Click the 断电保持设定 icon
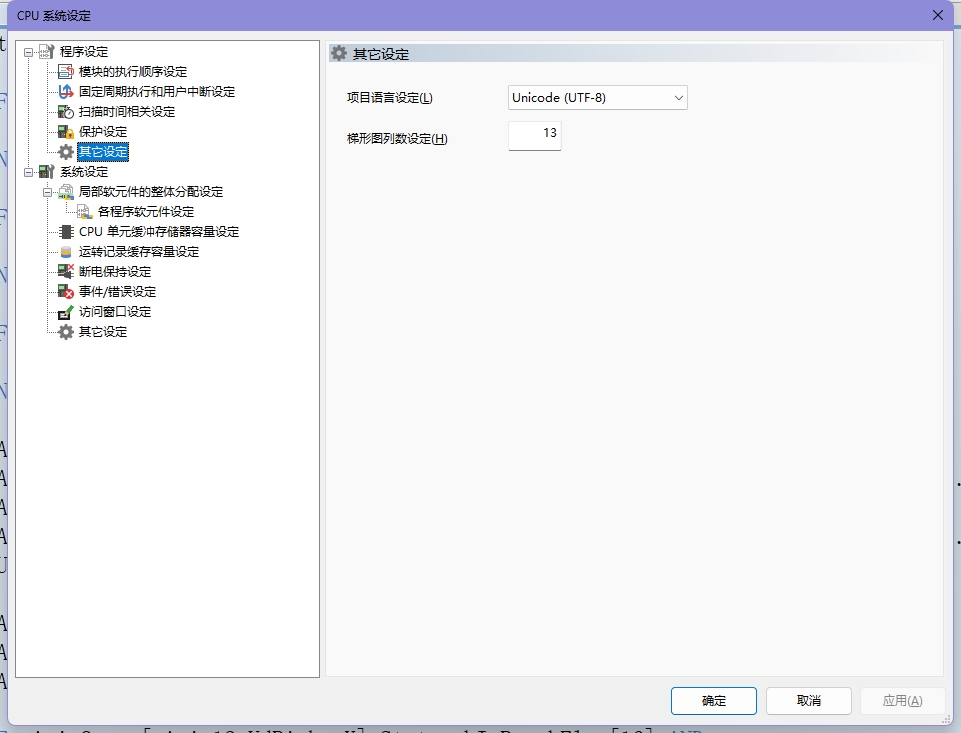The image size is (961, 733). (x=66, y=272)
